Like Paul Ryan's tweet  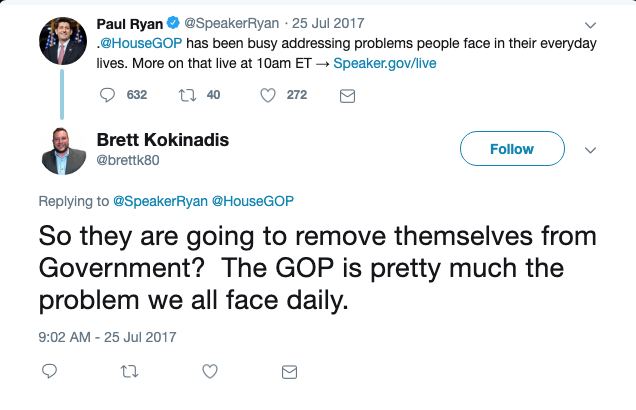coord(268,95)
